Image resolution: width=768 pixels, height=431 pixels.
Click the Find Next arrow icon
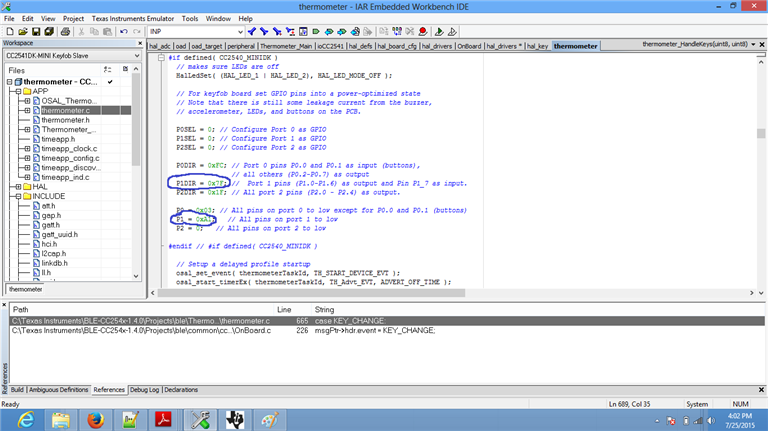pyautogui.click(x=264, y=31)
